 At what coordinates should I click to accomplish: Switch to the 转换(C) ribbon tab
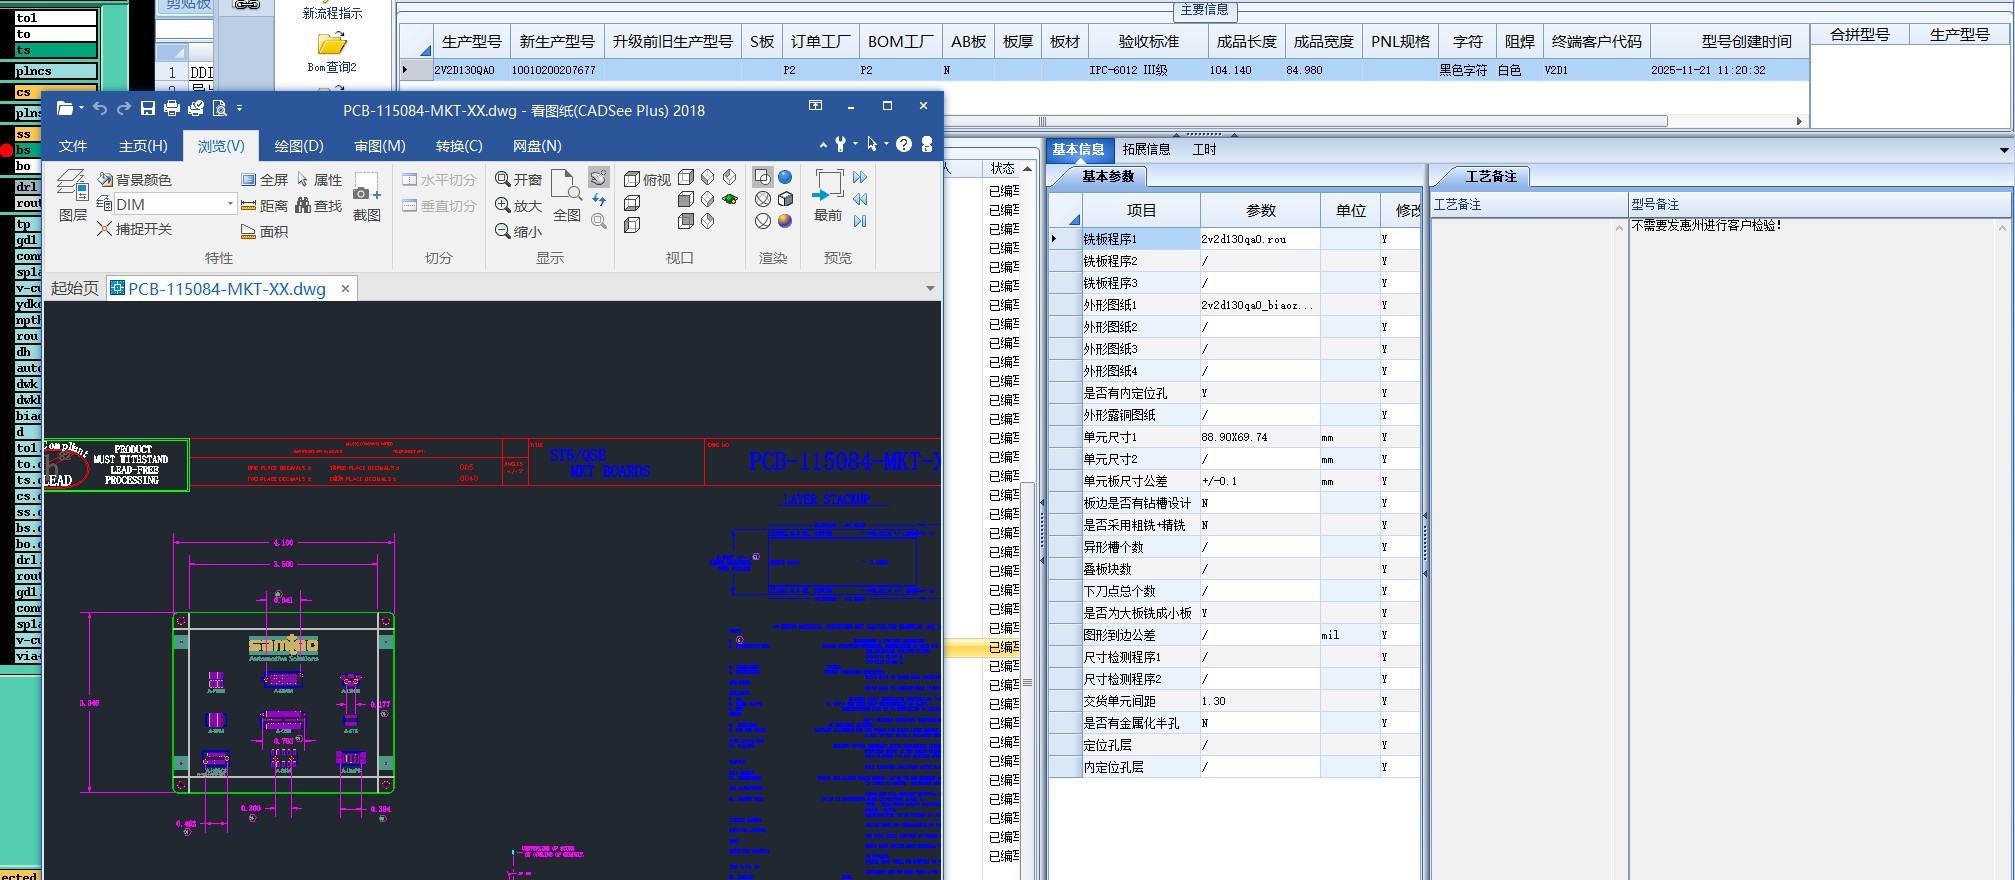pyautogui.click(x=459, y=146)
